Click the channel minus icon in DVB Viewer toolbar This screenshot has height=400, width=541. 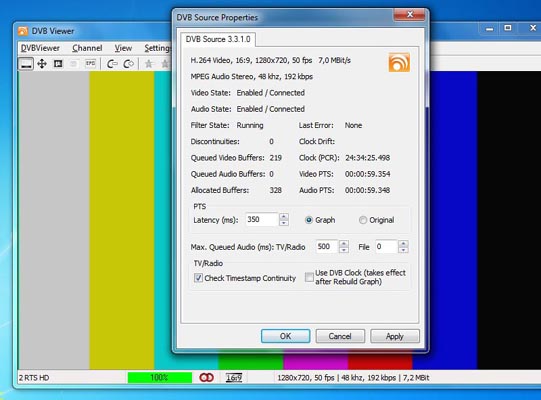coord(112,64)
